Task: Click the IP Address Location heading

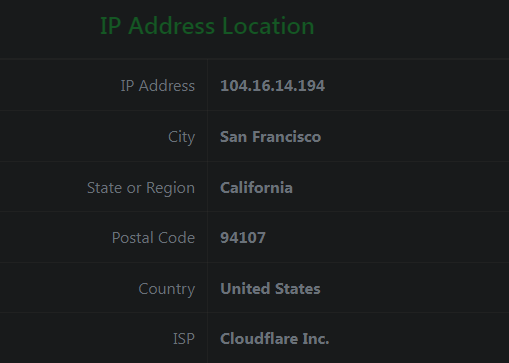Action: 207,26
